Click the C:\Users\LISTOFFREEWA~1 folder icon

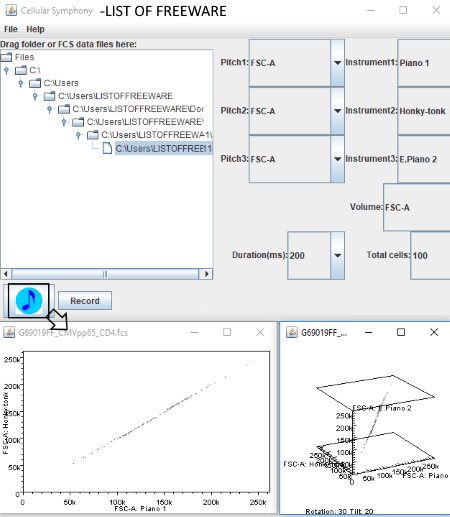(93, 135)
